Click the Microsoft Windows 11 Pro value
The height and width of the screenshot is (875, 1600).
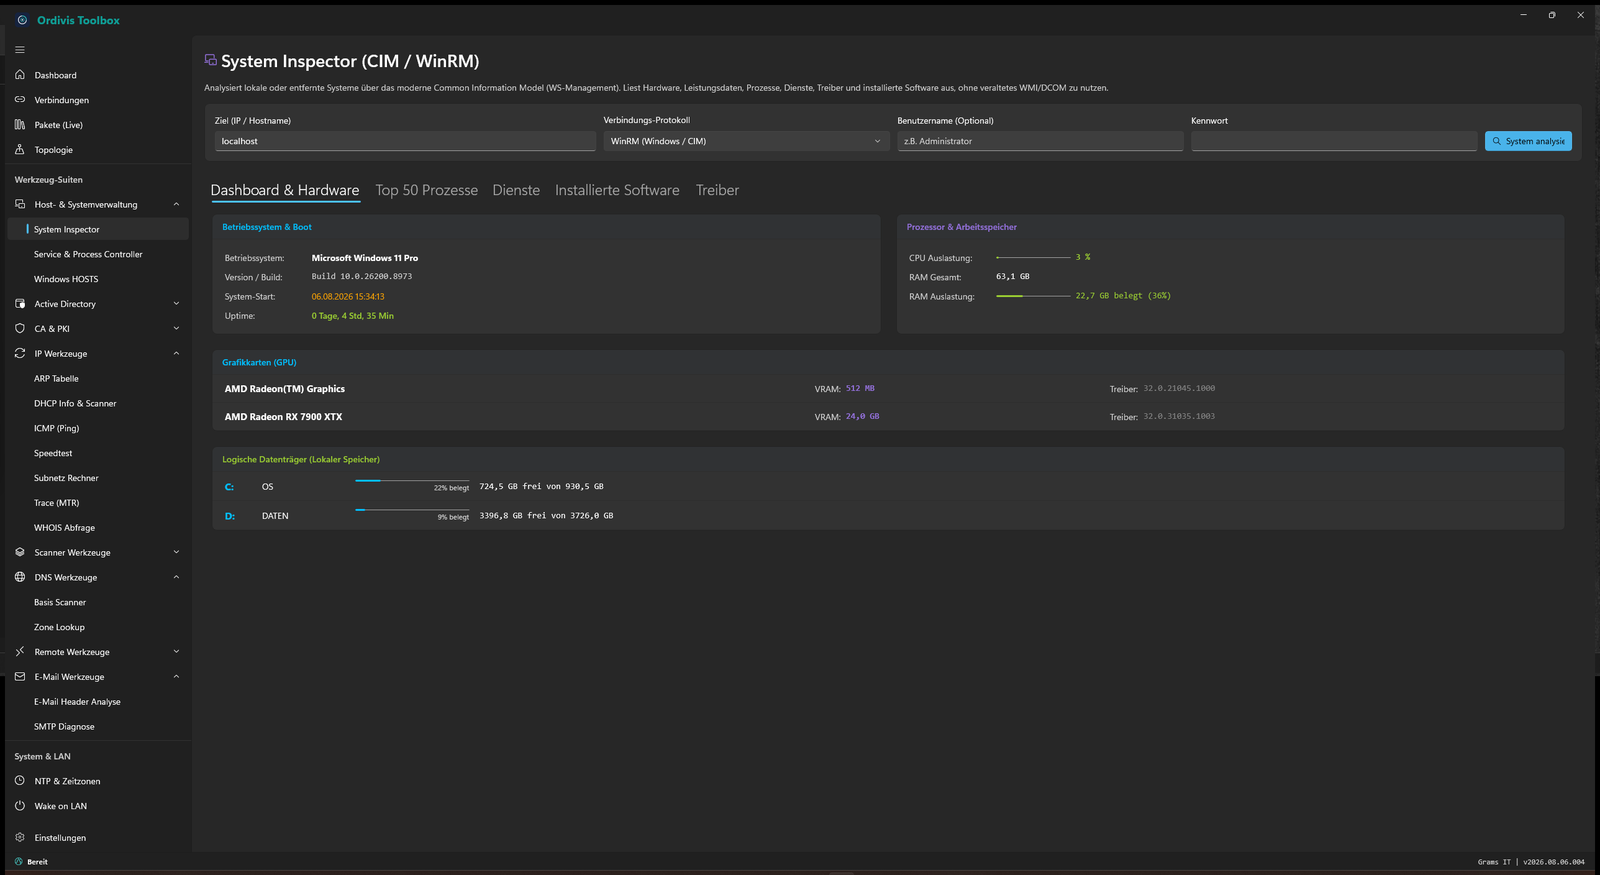pyautogui.click(x=365, y=258)
